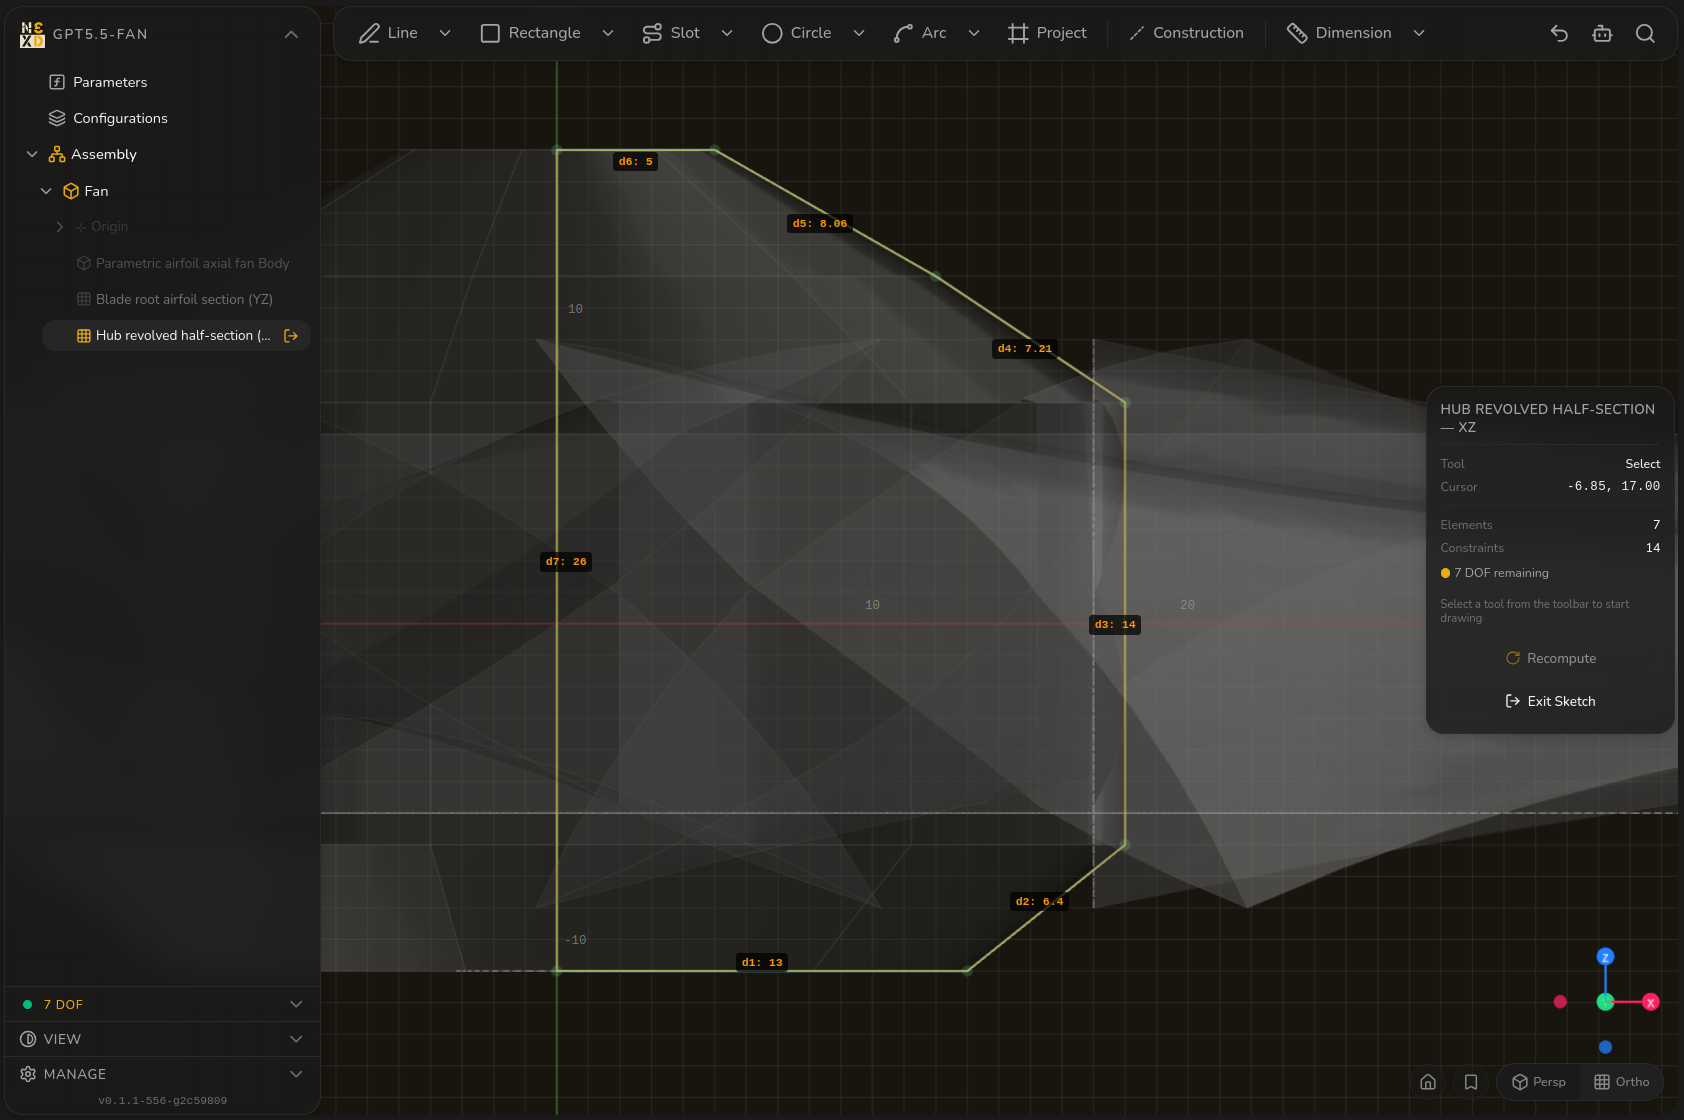Select dimension label d5: 8.06
The width and height of the screenshot is (1684, 1120).
tap(820, 224)
